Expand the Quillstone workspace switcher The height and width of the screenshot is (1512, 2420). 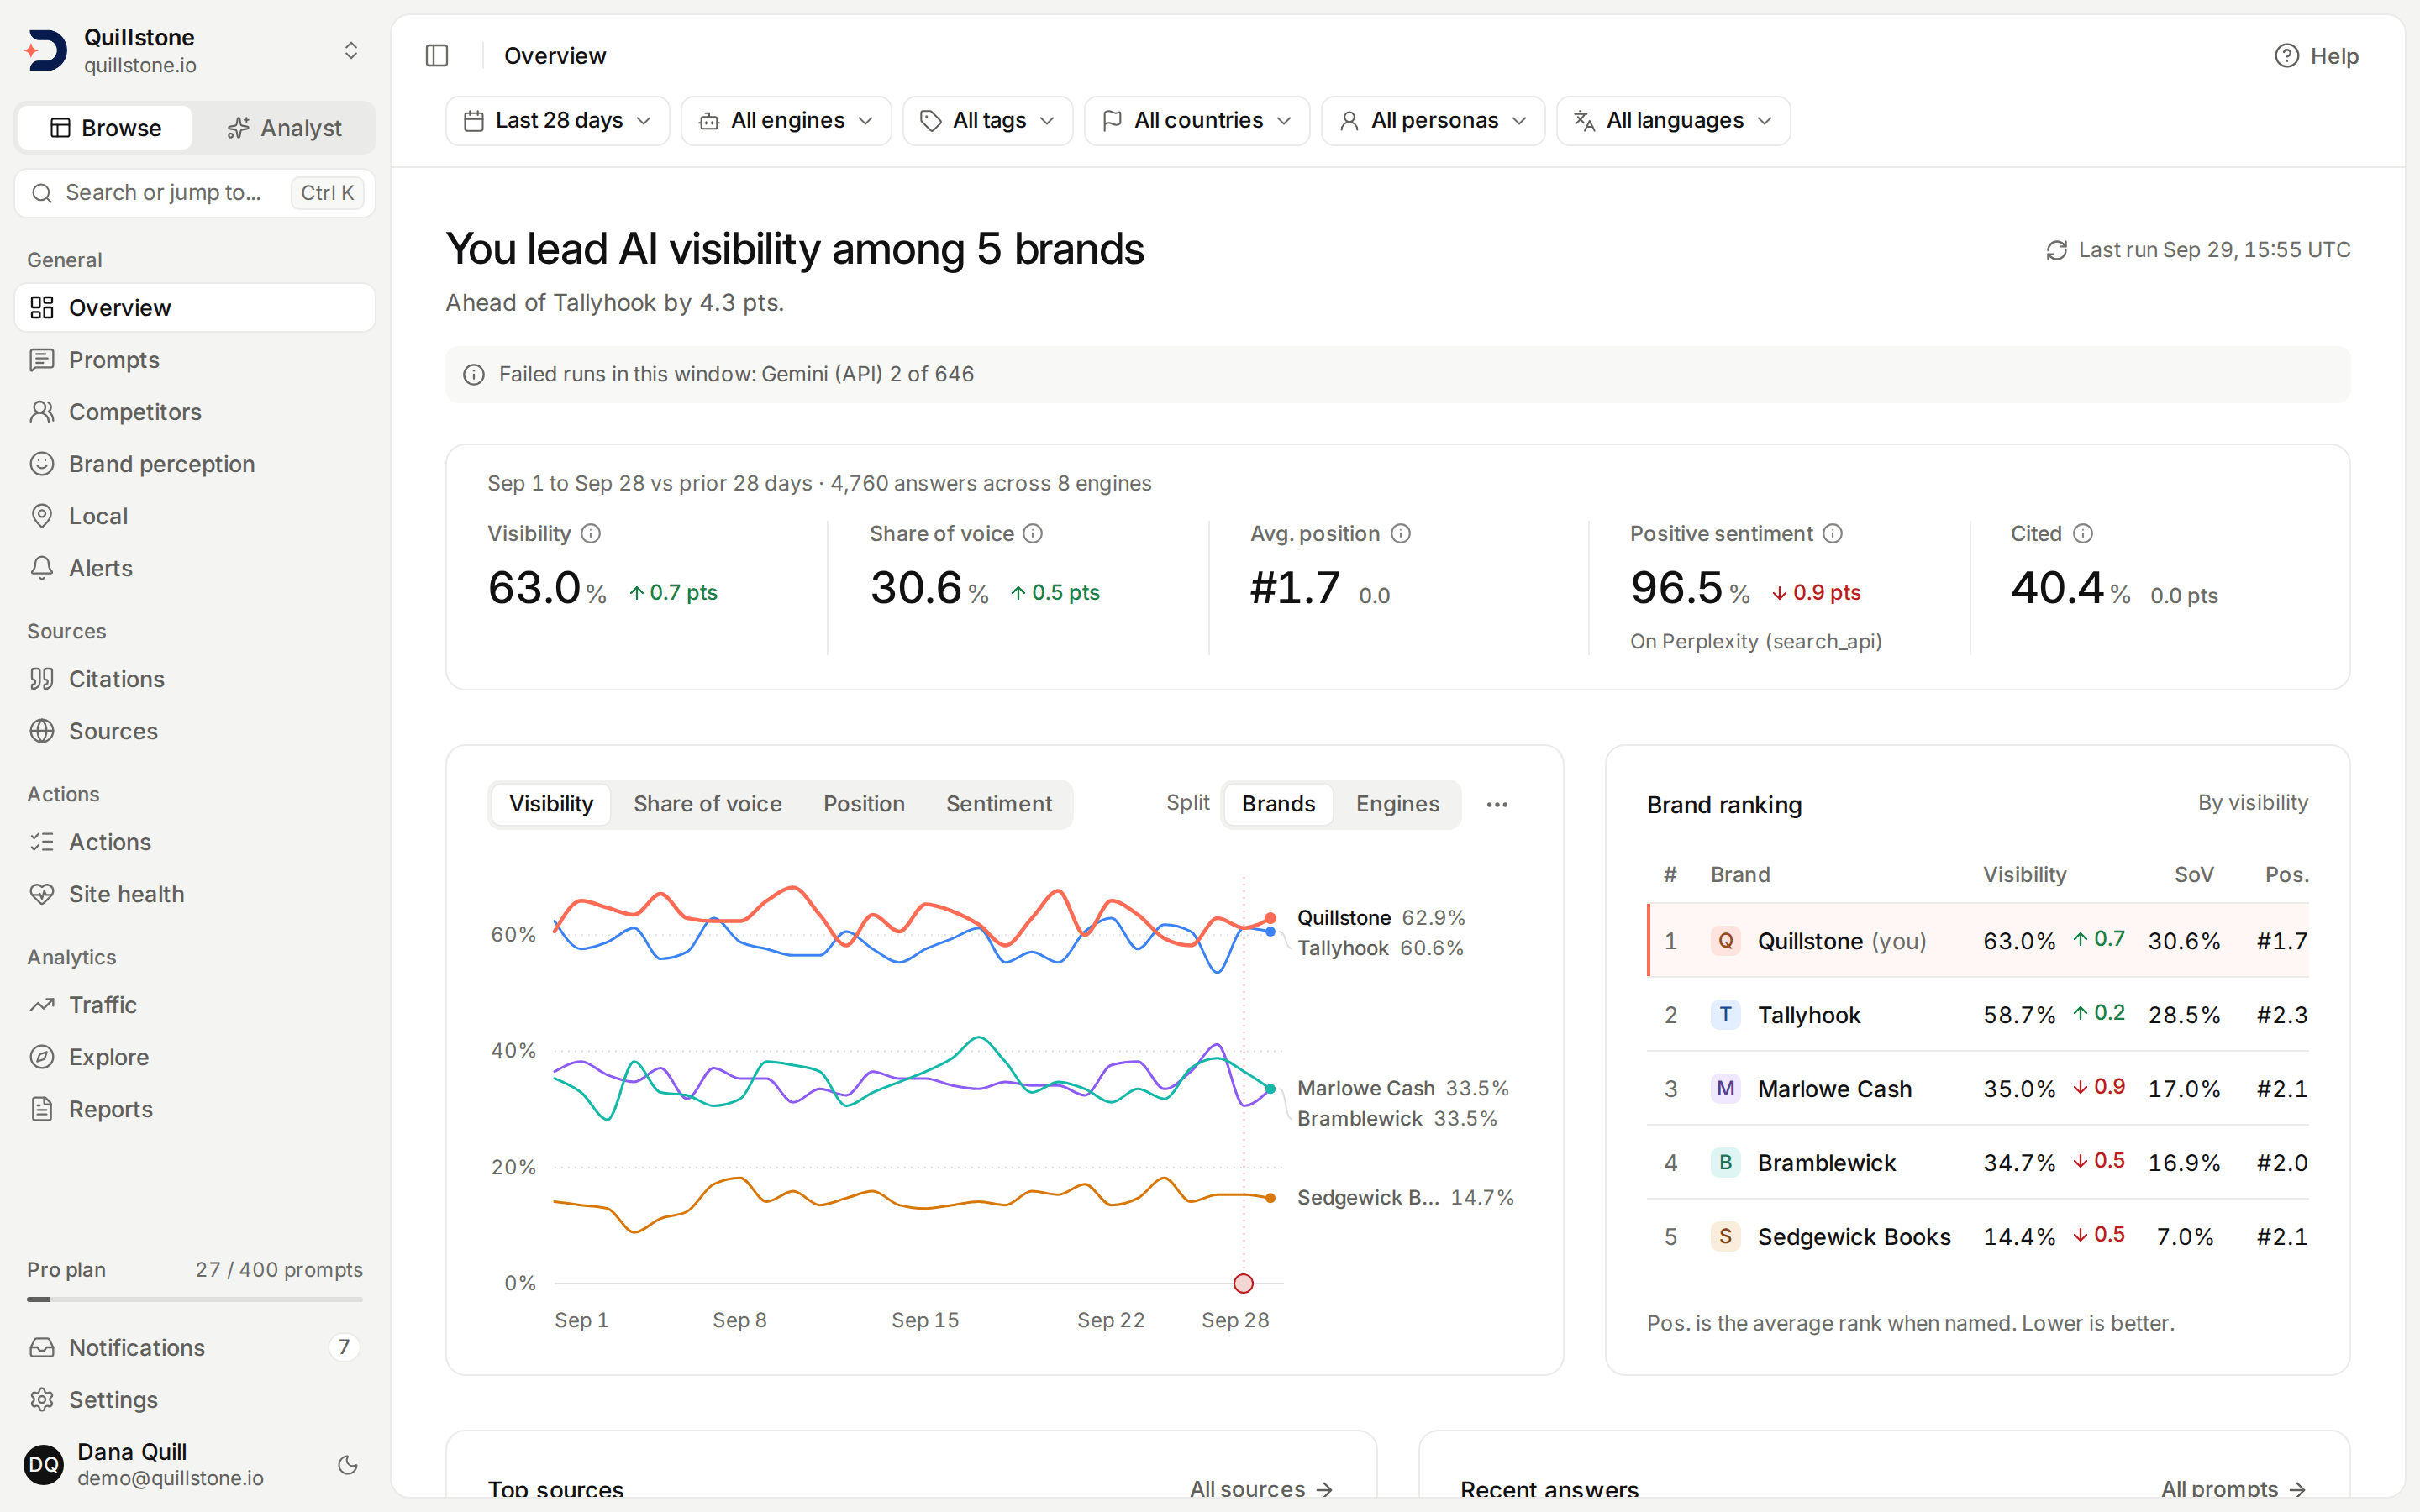[x=195, y=51]
